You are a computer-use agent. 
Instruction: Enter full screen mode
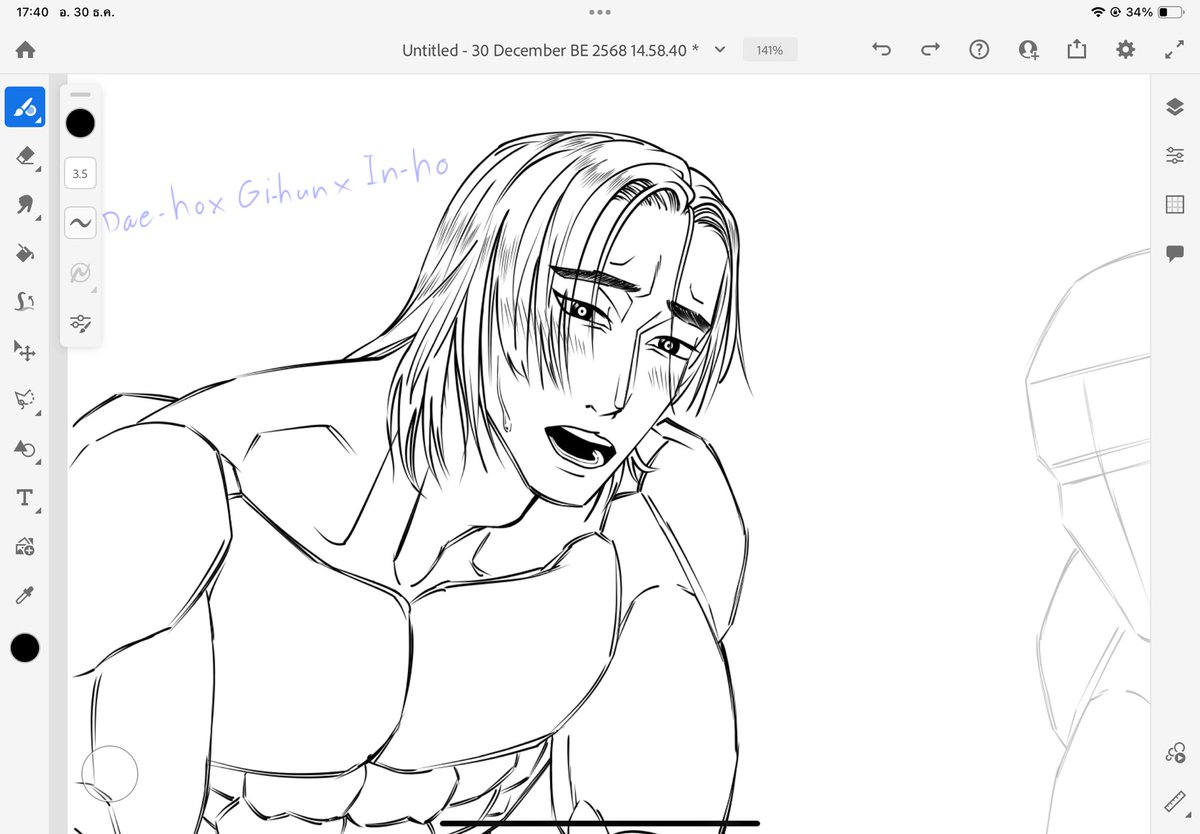click(x=1175, y=50)
